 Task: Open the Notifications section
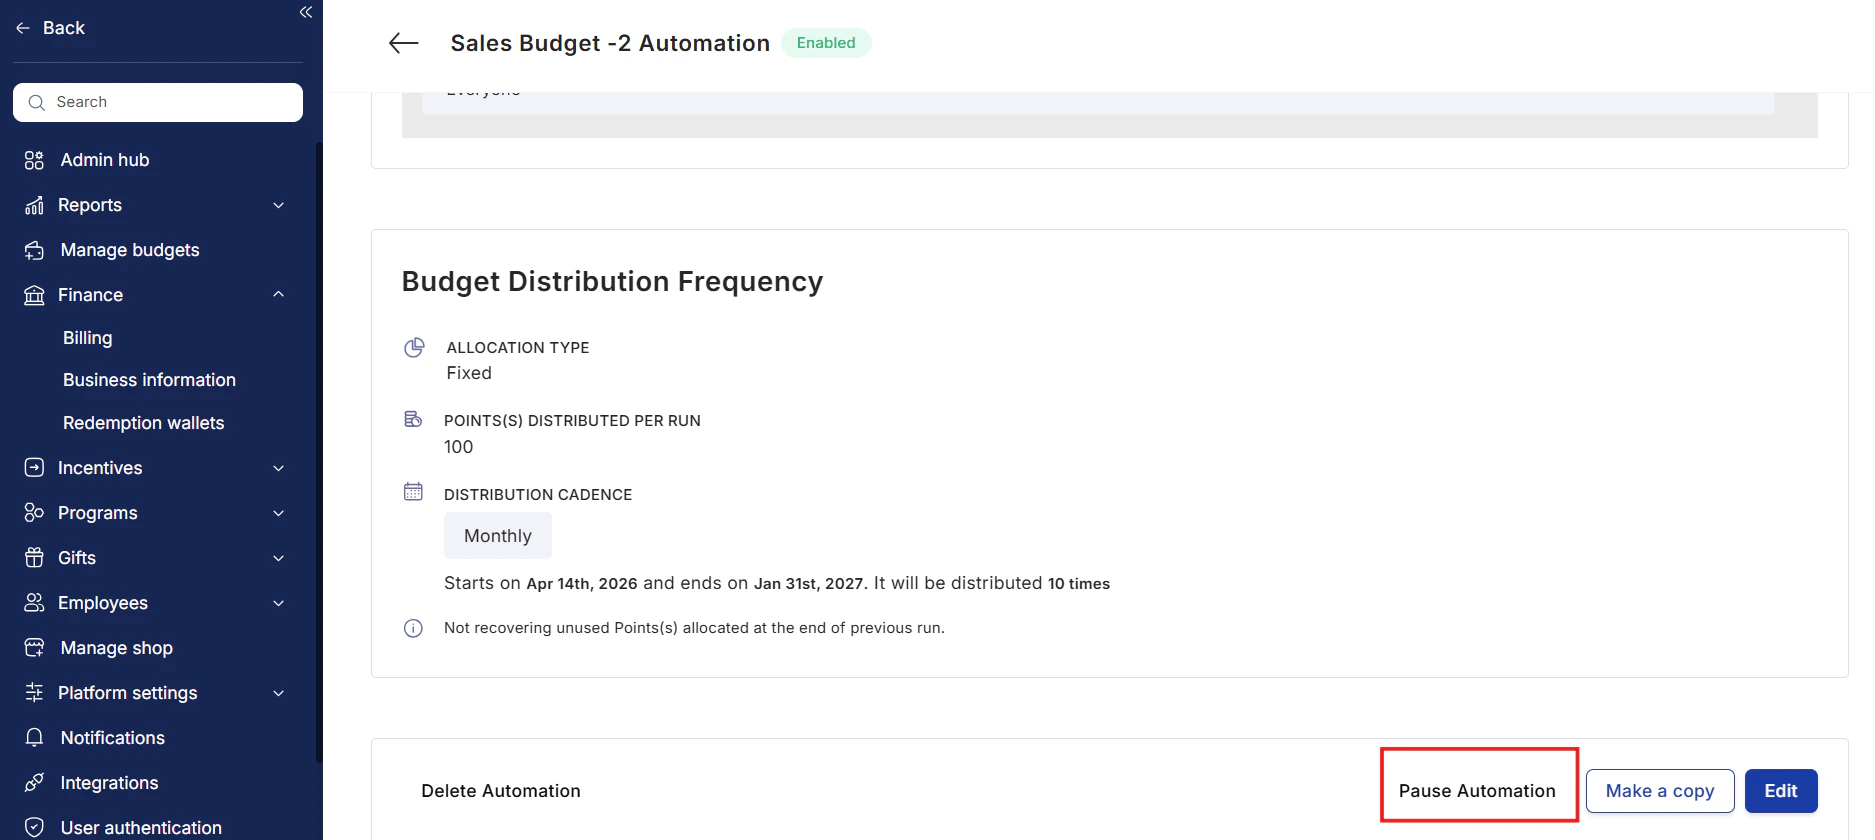tap(113, 738)
